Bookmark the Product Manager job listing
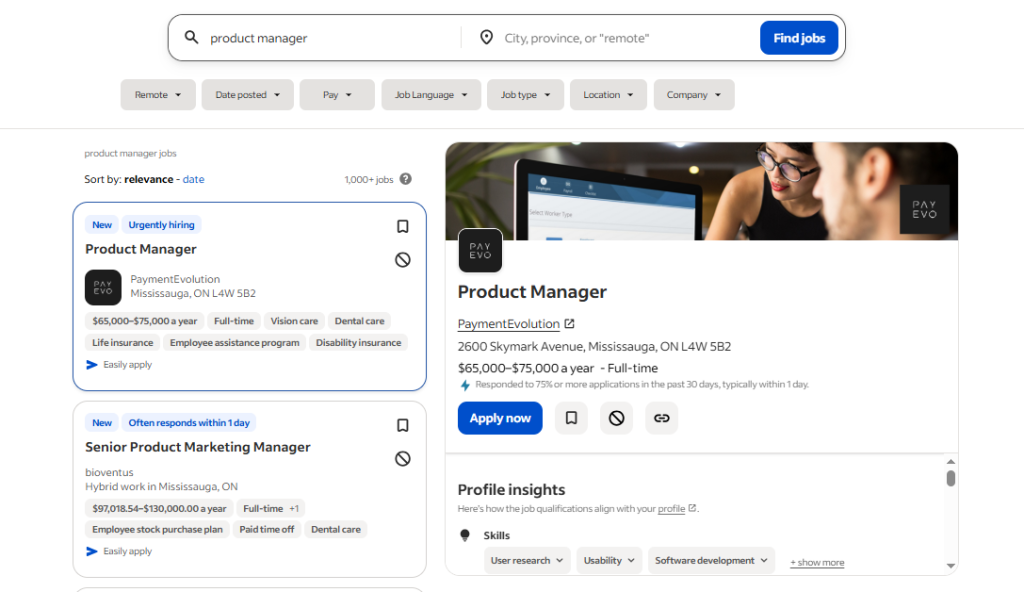 403,227
